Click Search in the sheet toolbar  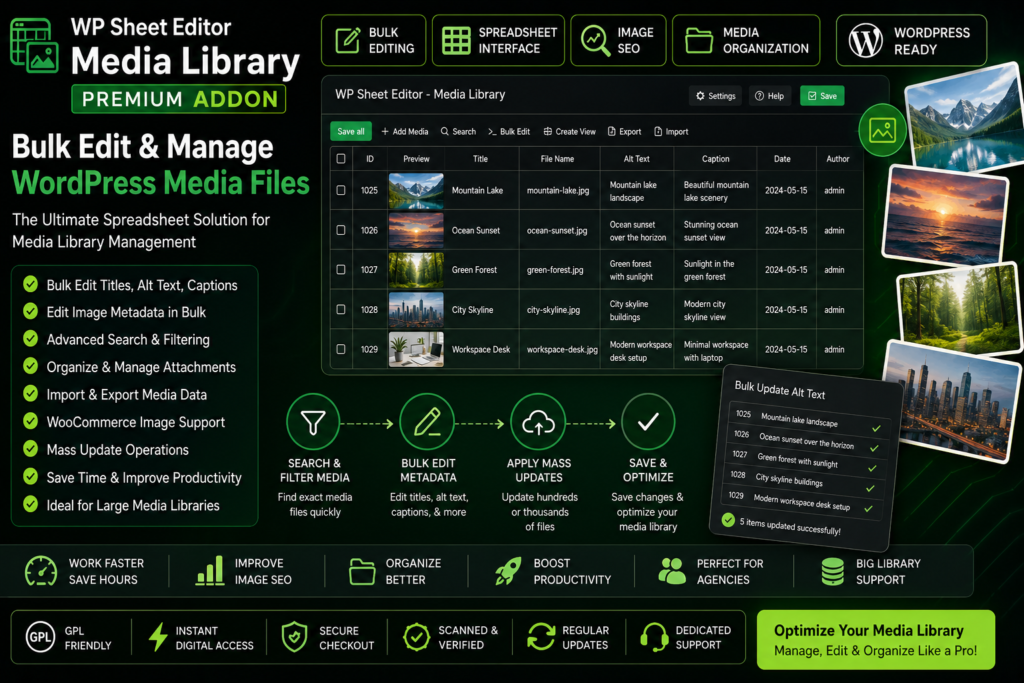[458, 131]
